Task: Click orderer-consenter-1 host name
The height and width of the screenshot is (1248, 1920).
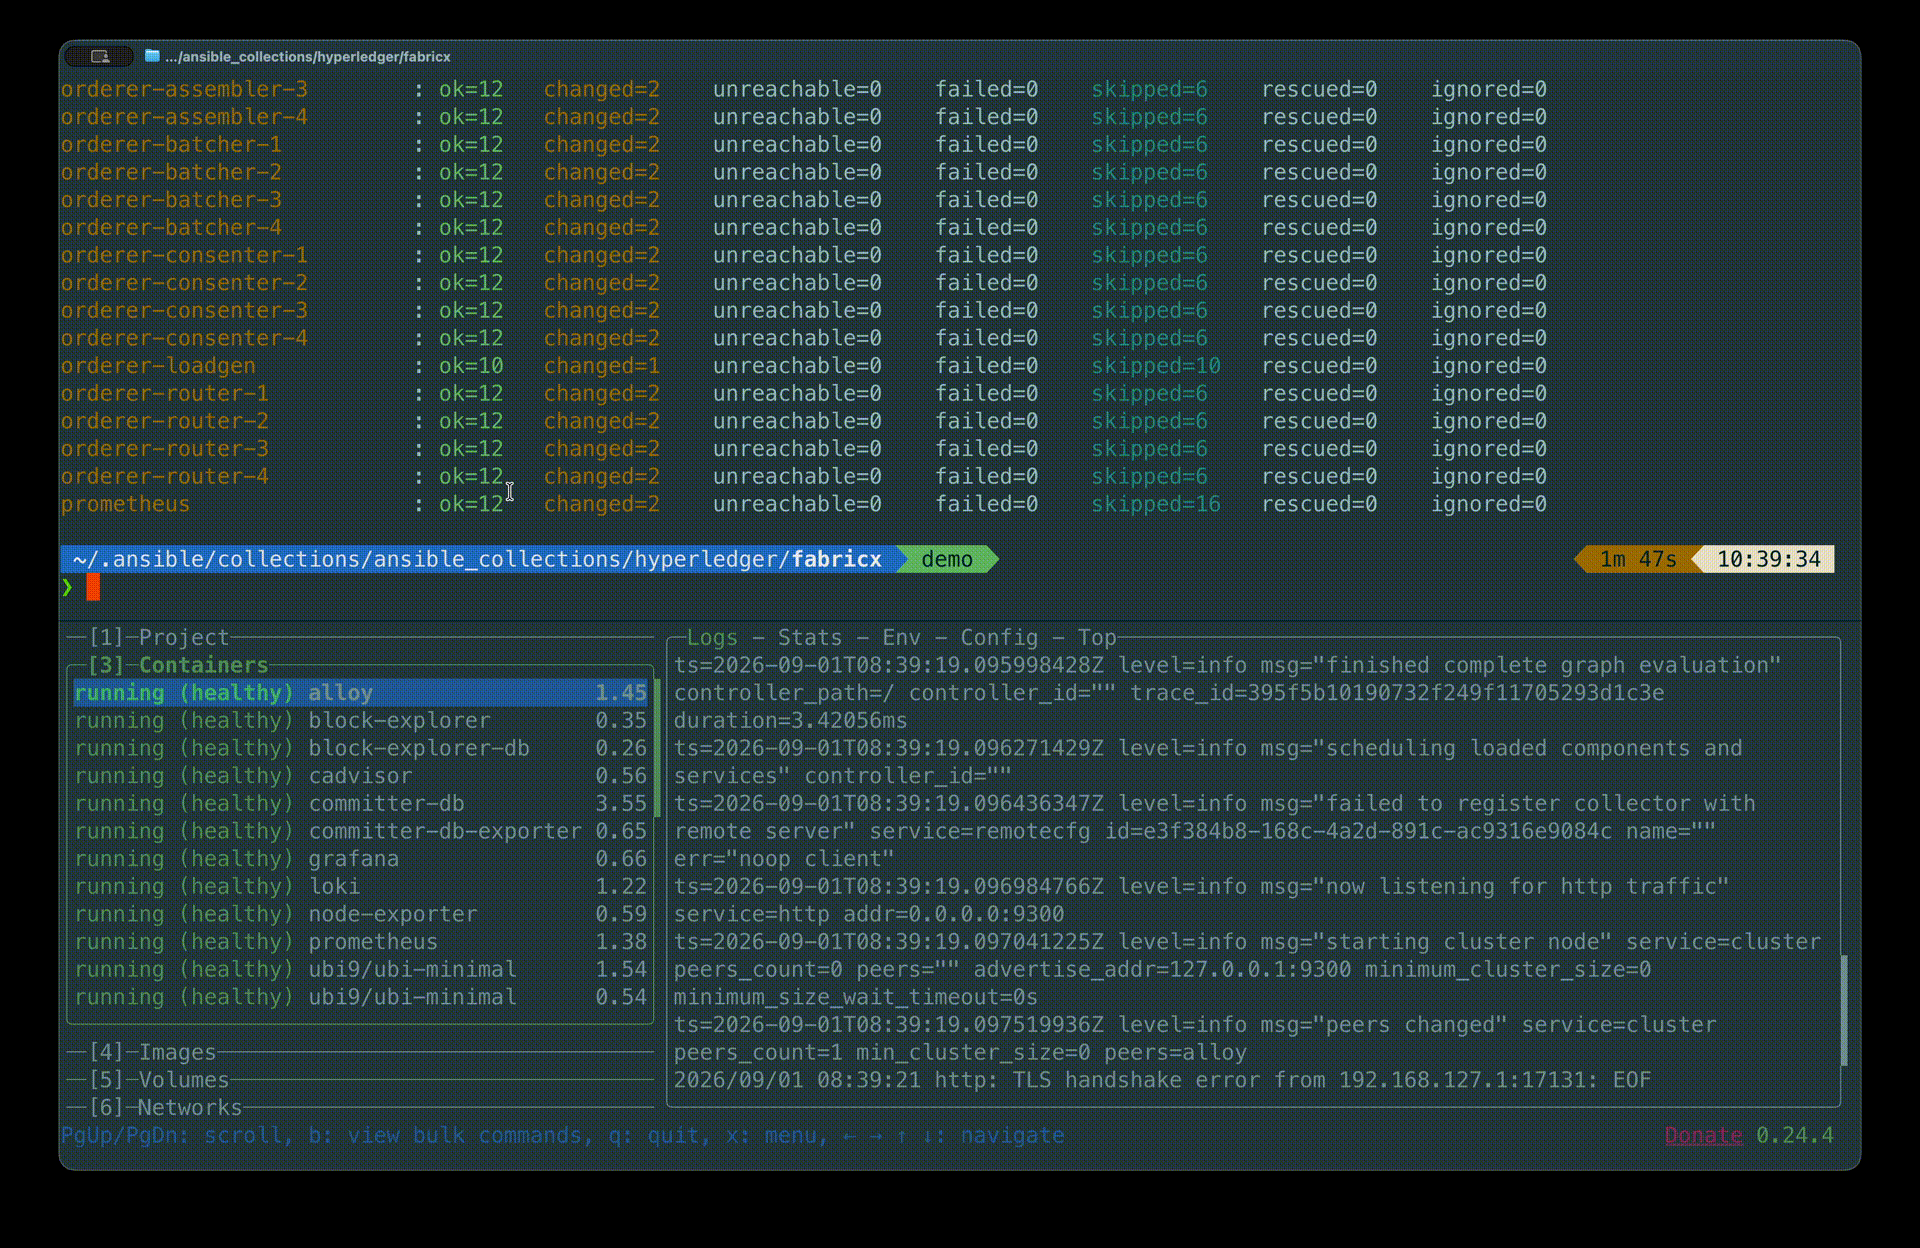Action: tap(184, 255)
